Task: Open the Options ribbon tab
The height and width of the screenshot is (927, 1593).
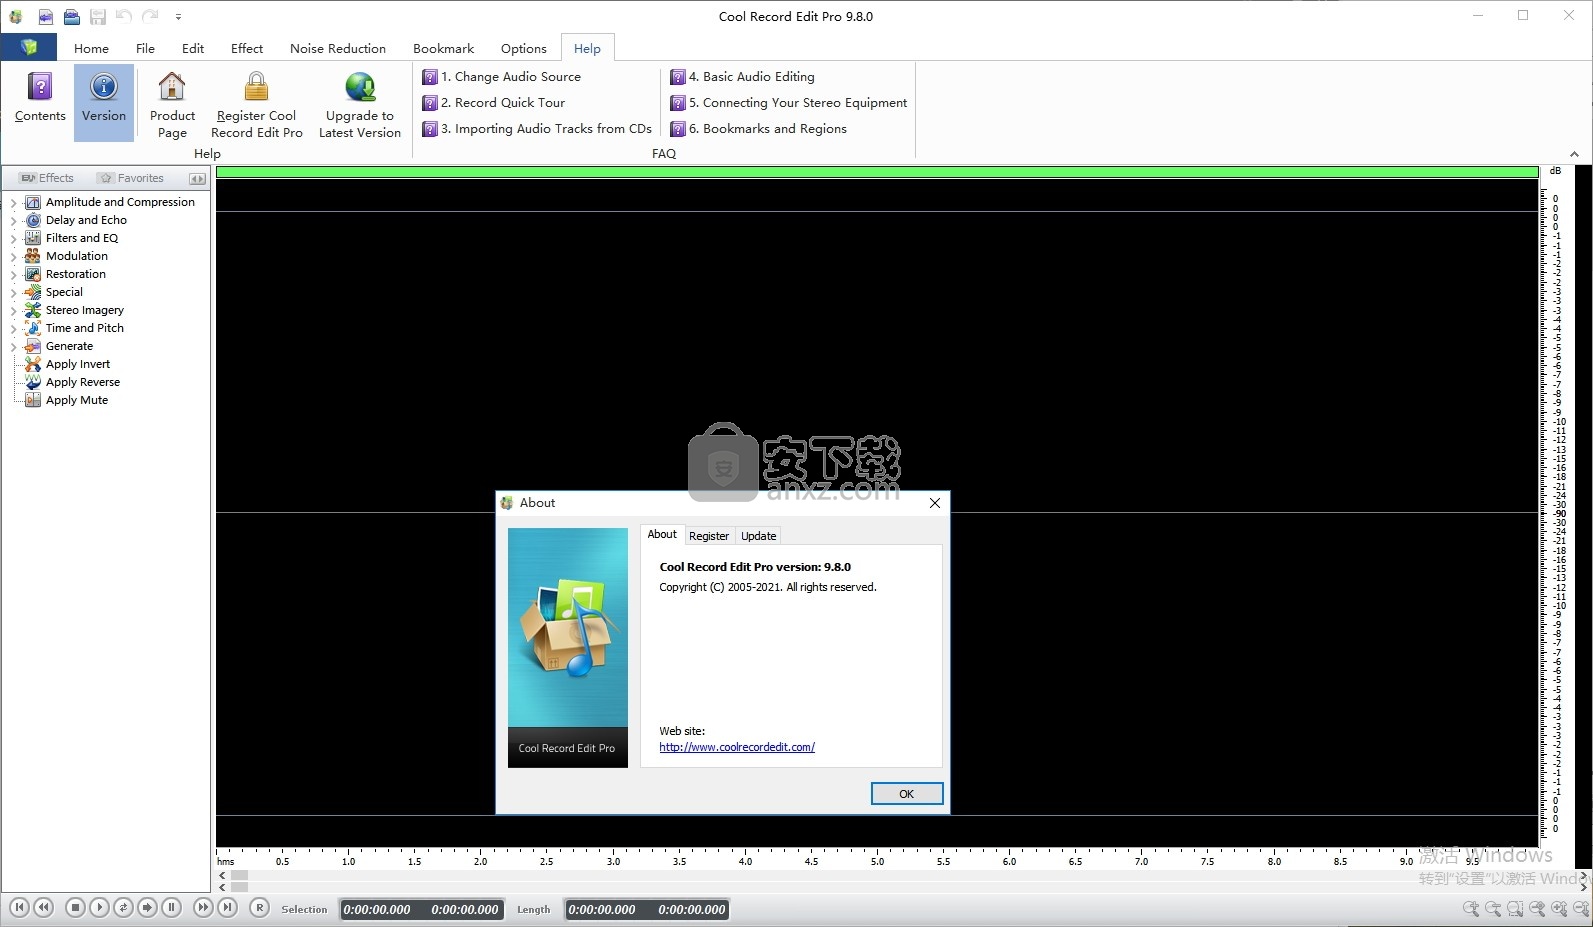Action: click(524, 48)
